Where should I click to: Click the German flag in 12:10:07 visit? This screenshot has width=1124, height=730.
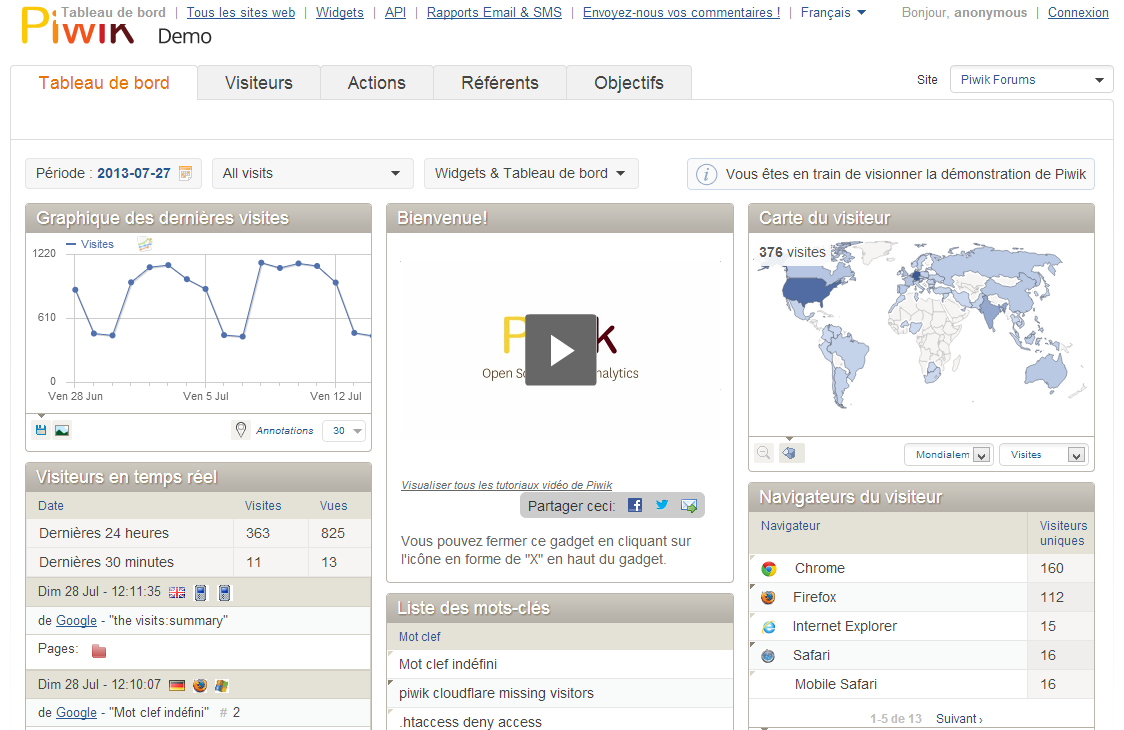177,685
